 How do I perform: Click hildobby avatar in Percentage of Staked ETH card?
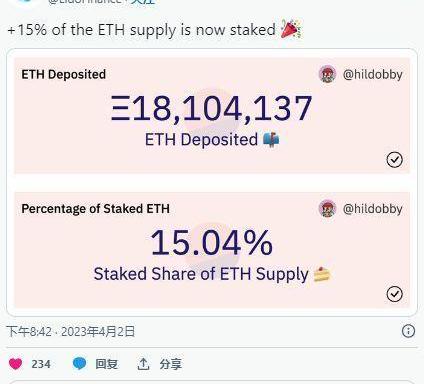[x=327, y=209]
